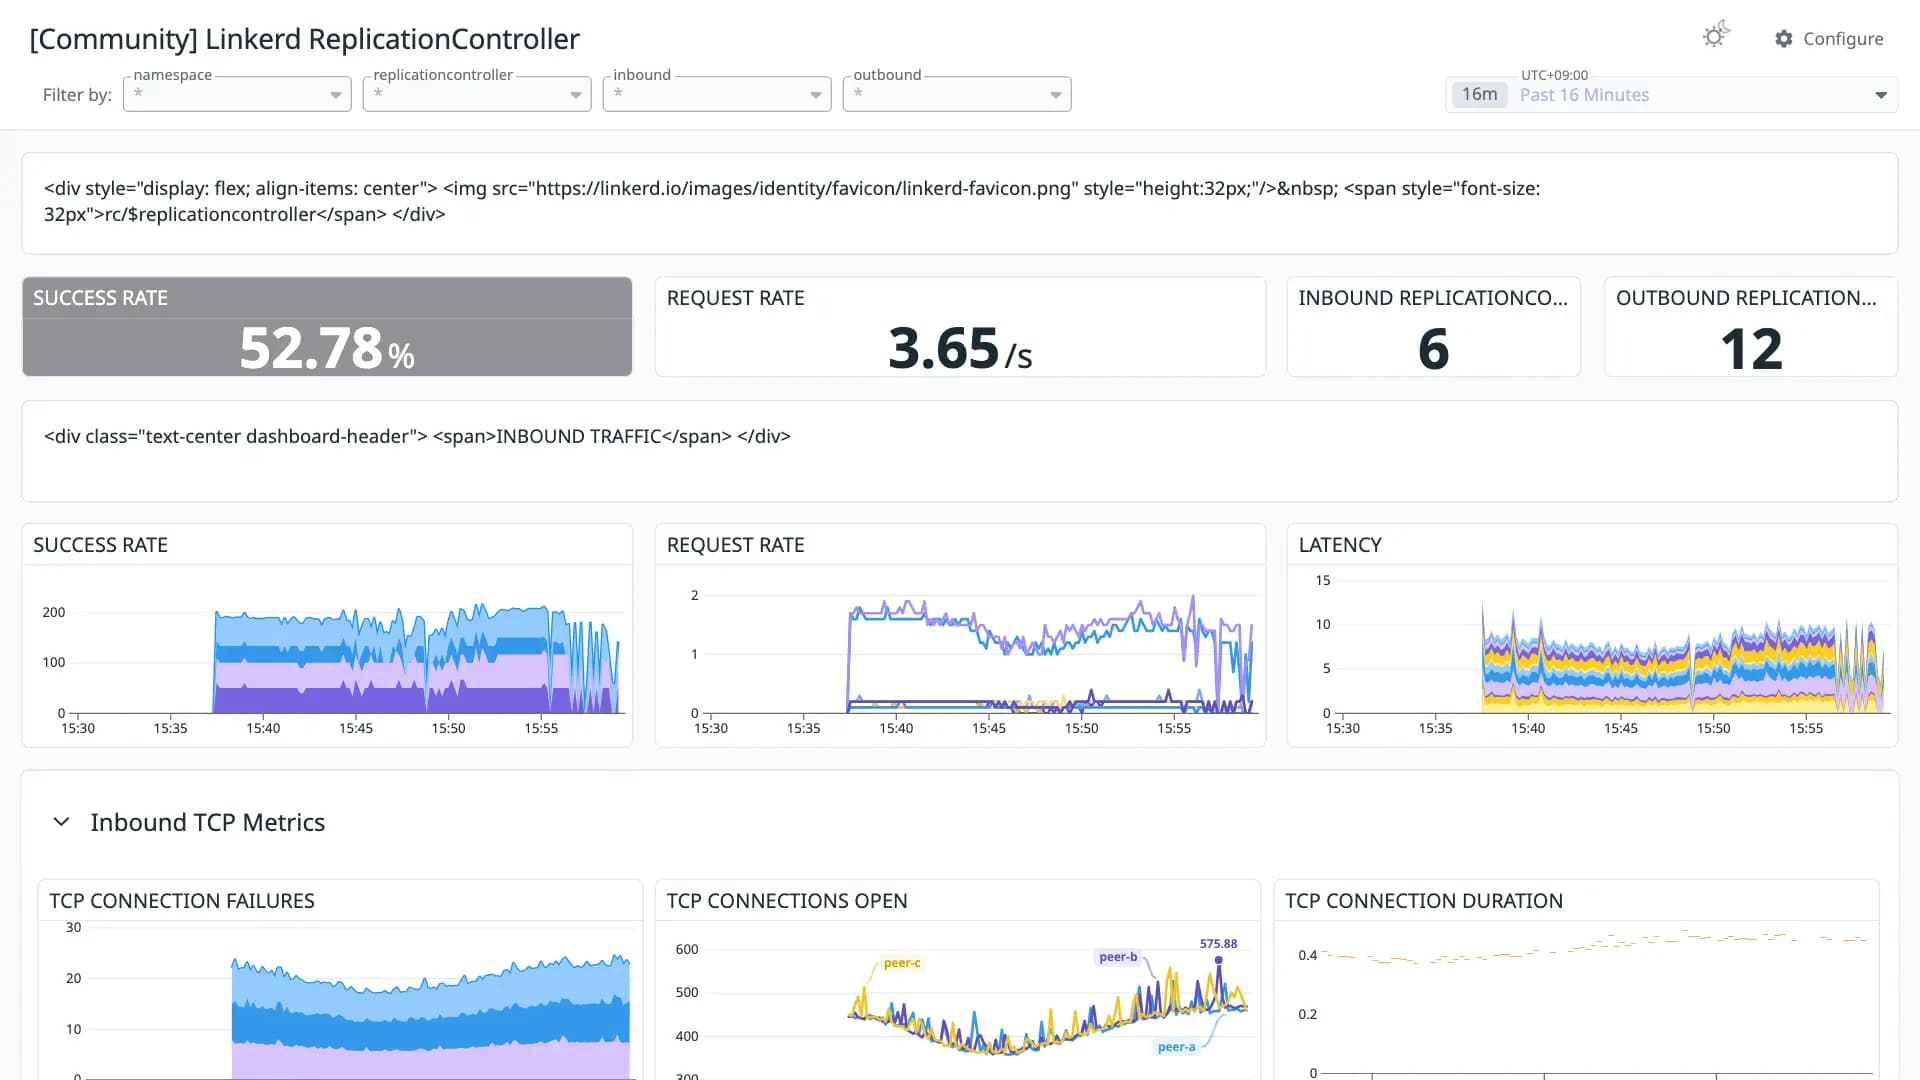1920x1080 pixels.
Task: Open the namespace filter dropdown
Action: (x=237, y=94)
